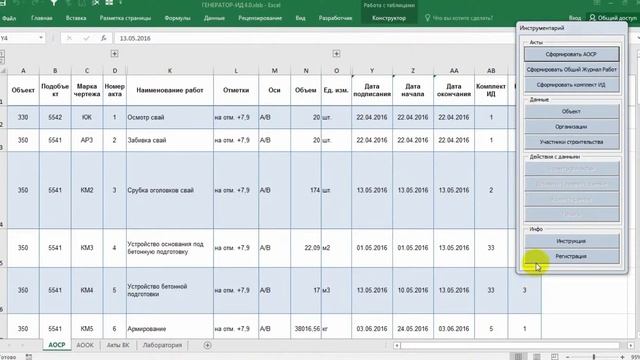Click the horizontal scrollbar right arrow
Image resolution: width=640 pixels, height=360 pixels.
[631, 346]
